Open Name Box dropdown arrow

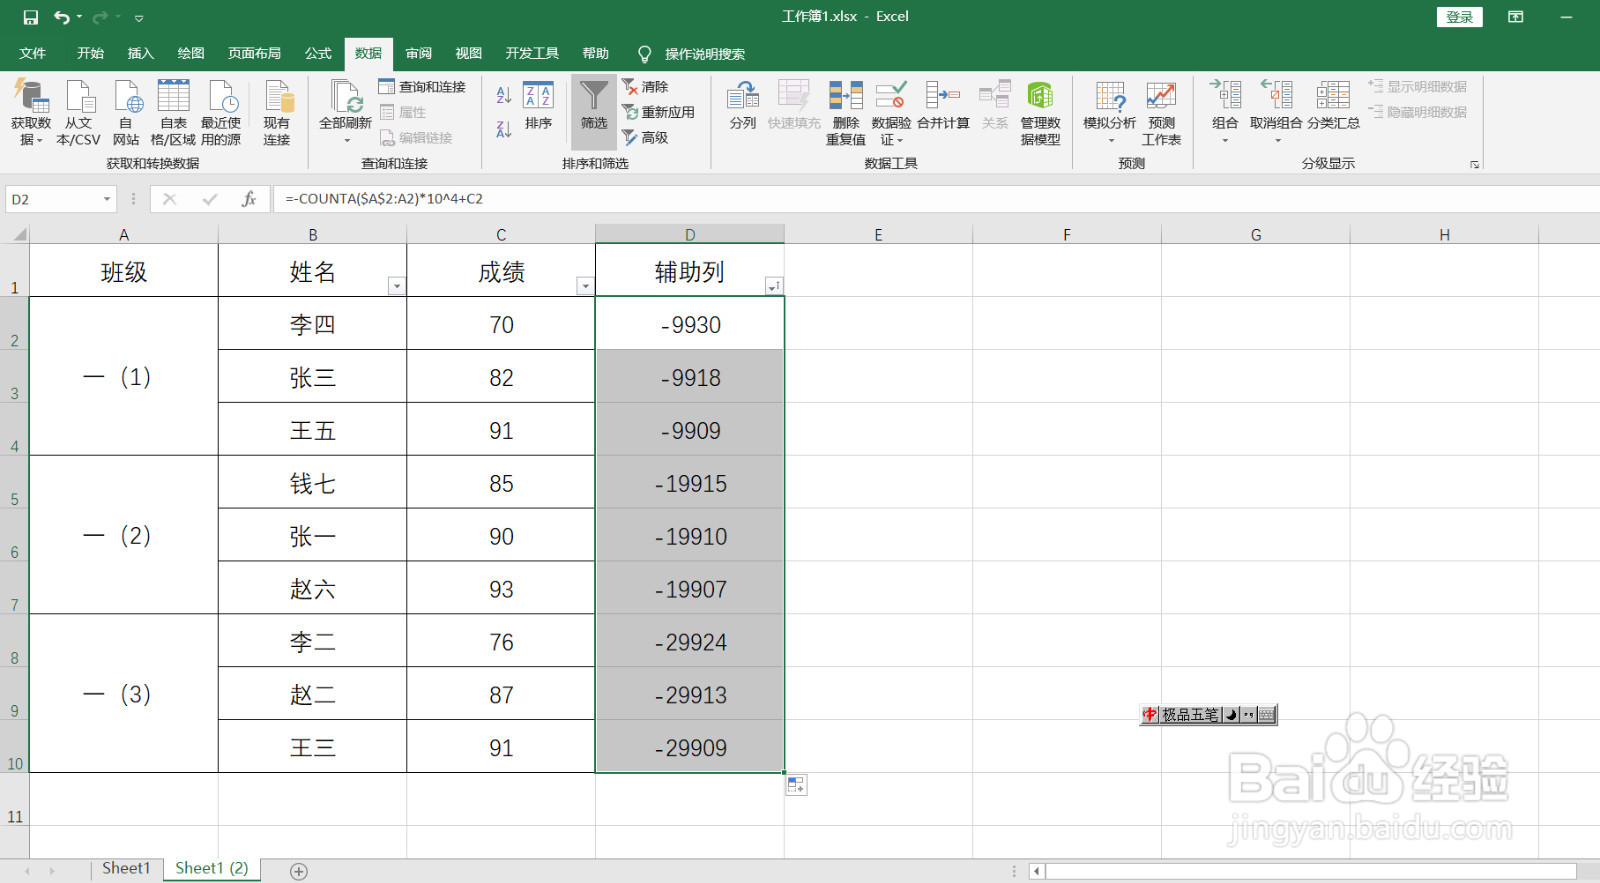pos(107,199)
